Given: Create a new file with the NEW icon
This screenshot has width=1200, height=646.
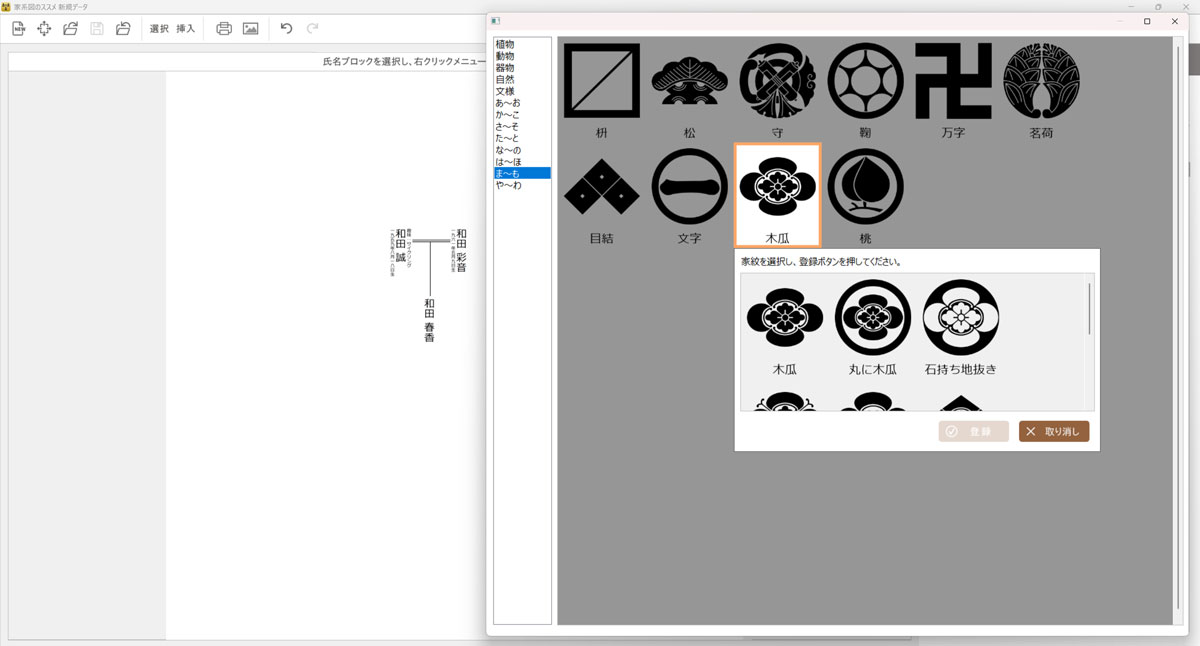Looking at the screenshot, I should coord(18,29).
